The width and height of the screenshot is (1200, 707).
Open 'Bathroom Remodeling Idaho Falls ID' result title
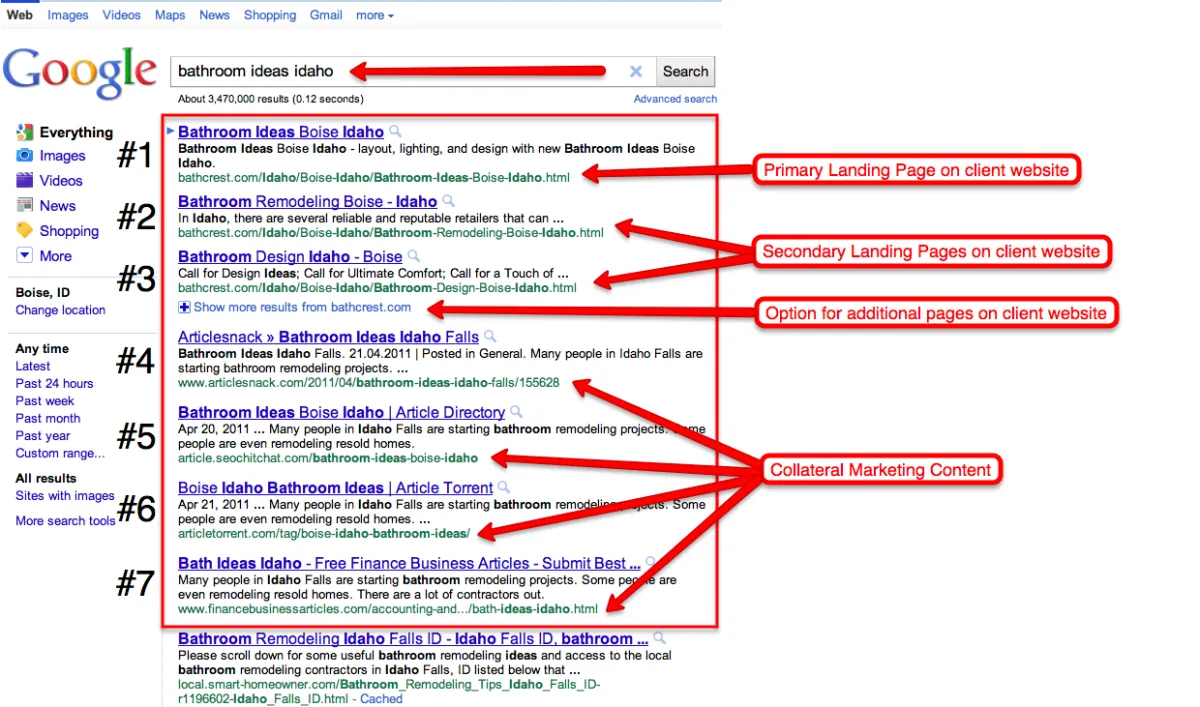(x=413, y=639)
